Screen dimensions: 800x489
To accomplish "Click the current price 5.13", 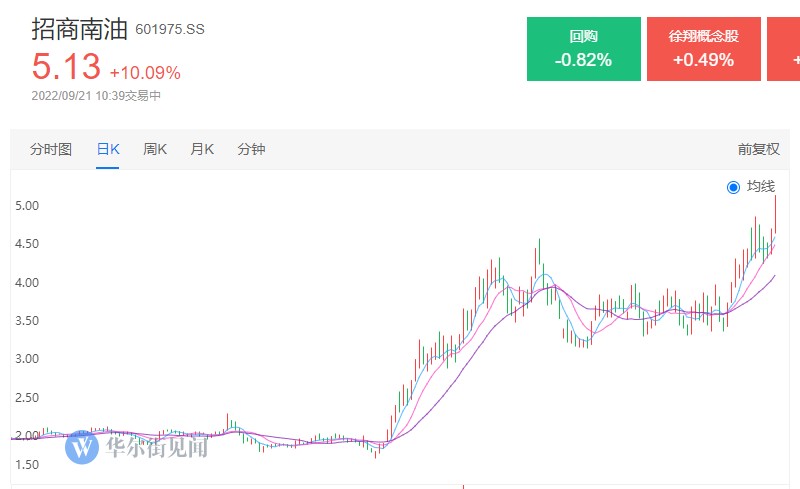I will (x=66, y=67).
